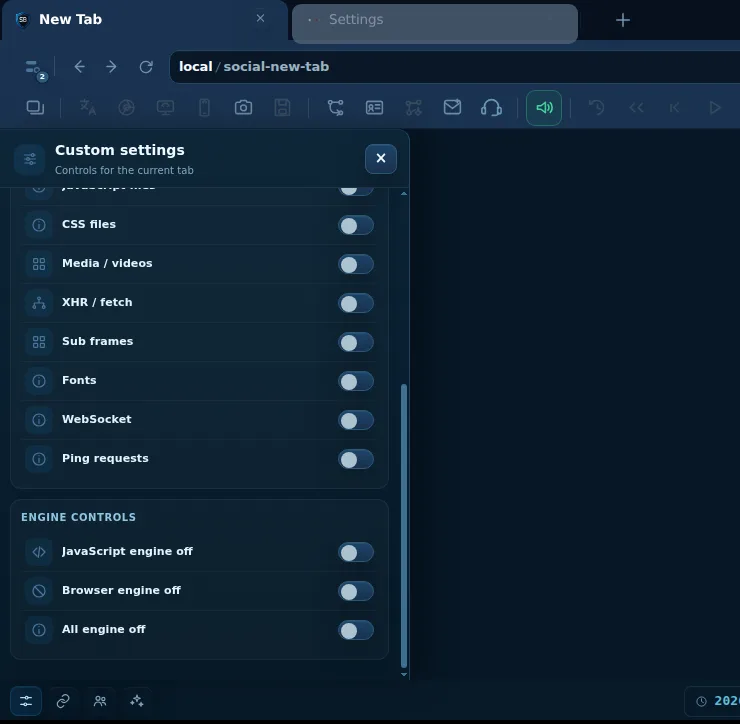Enable the Browser engine off switch
The height and width of the screenshot is (724, 740).
tap(356, 591)
